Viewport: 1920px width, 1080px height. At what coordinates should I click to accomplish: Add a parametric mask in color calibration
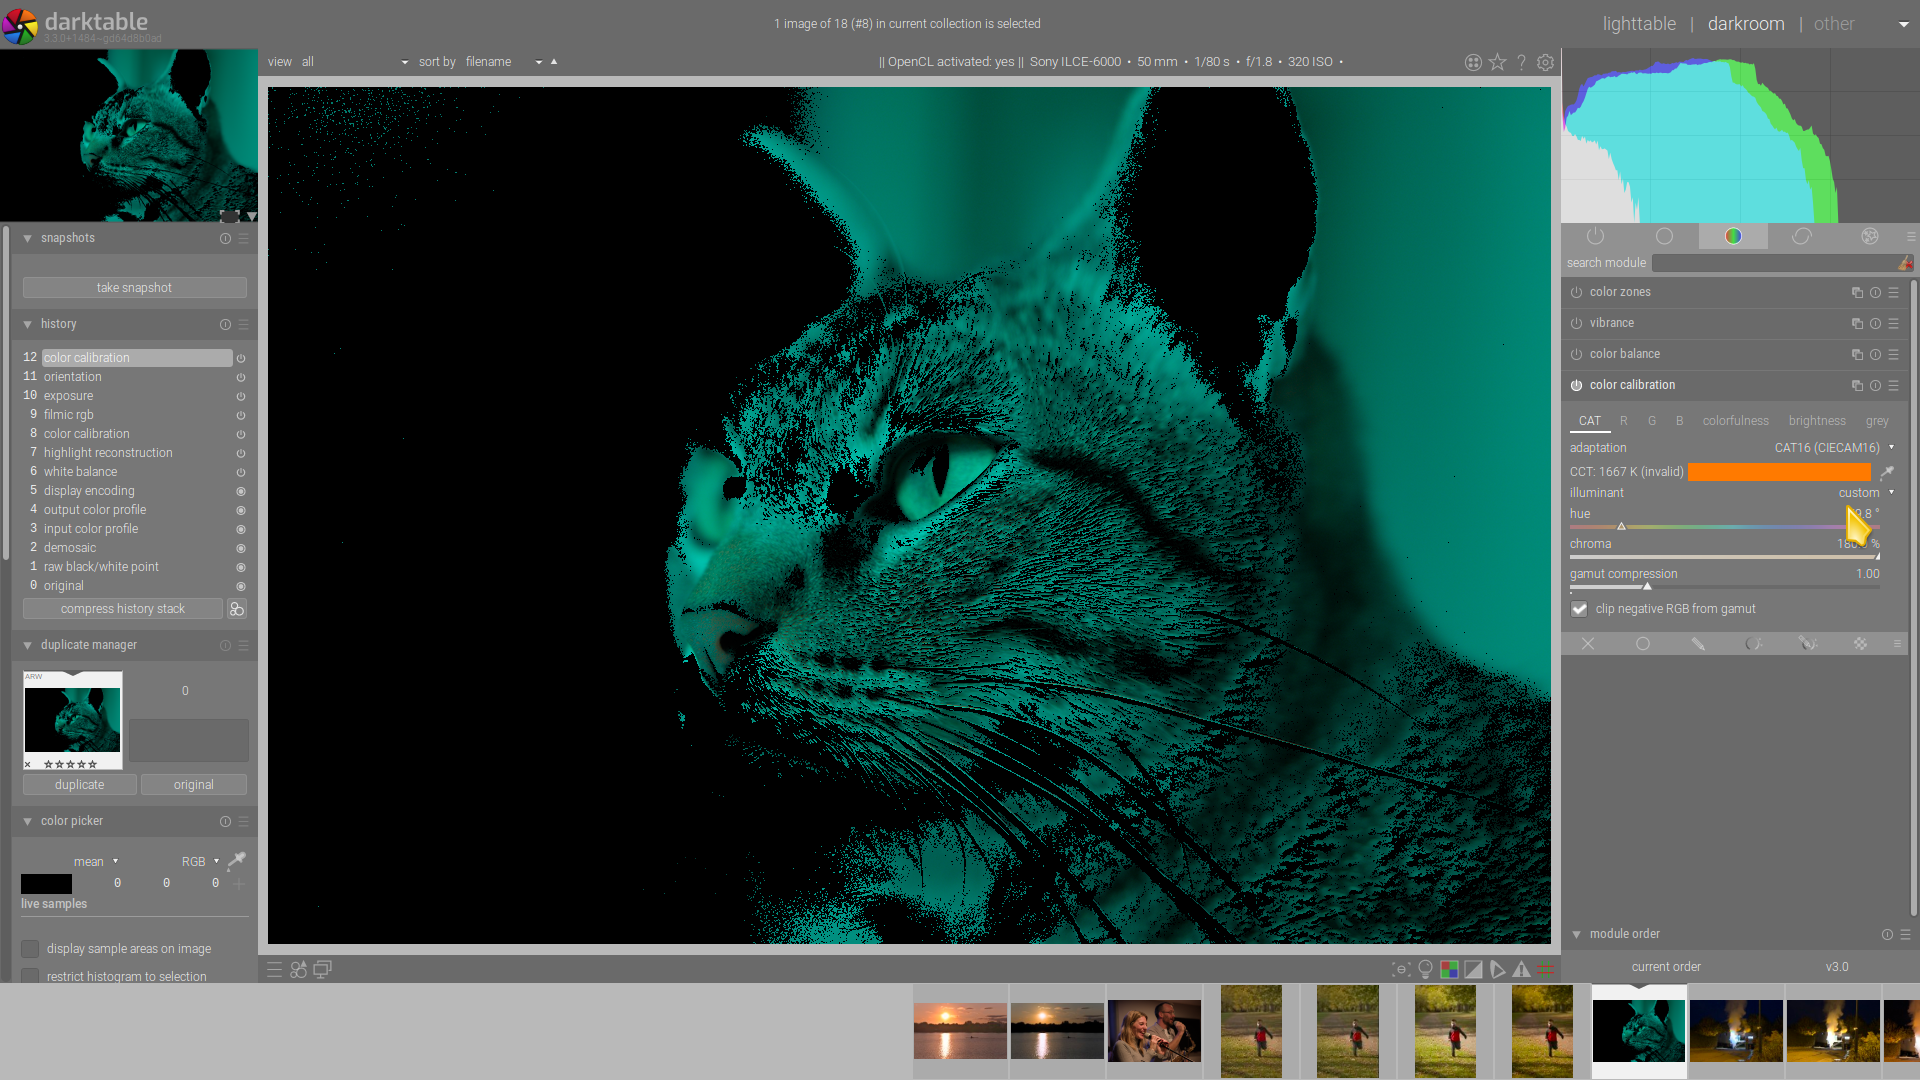pyautogui.click(x=1753, y=644)
